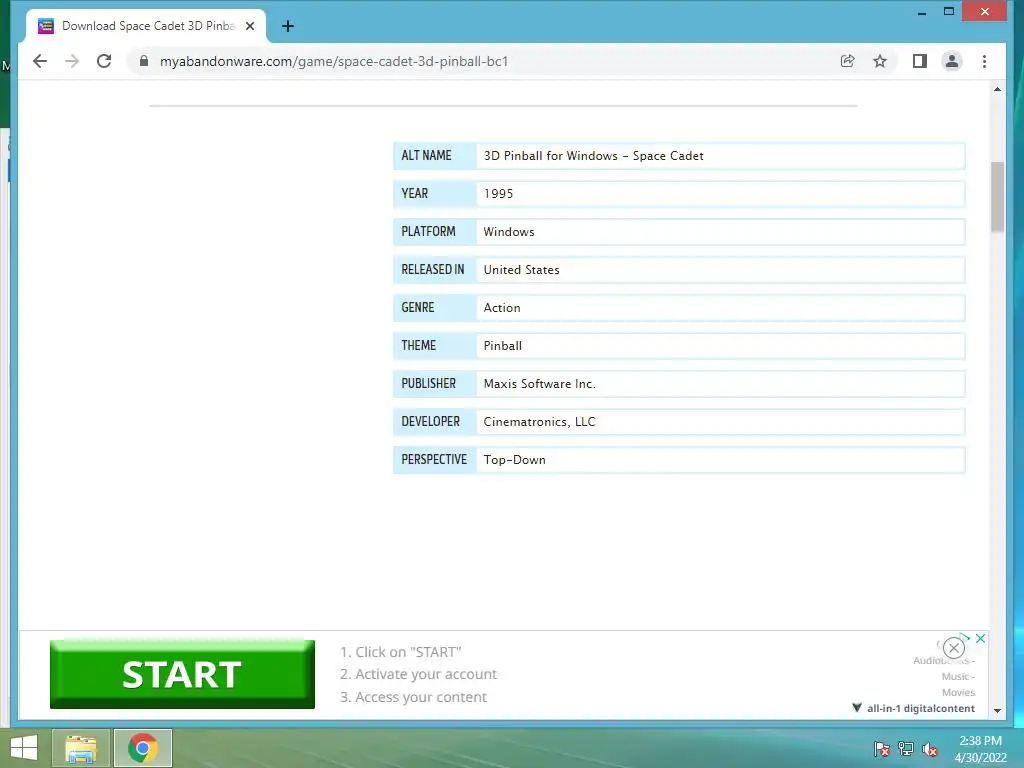Open the AdChoices info icon
The image size is (1024, 768).
tap(966, 636)
